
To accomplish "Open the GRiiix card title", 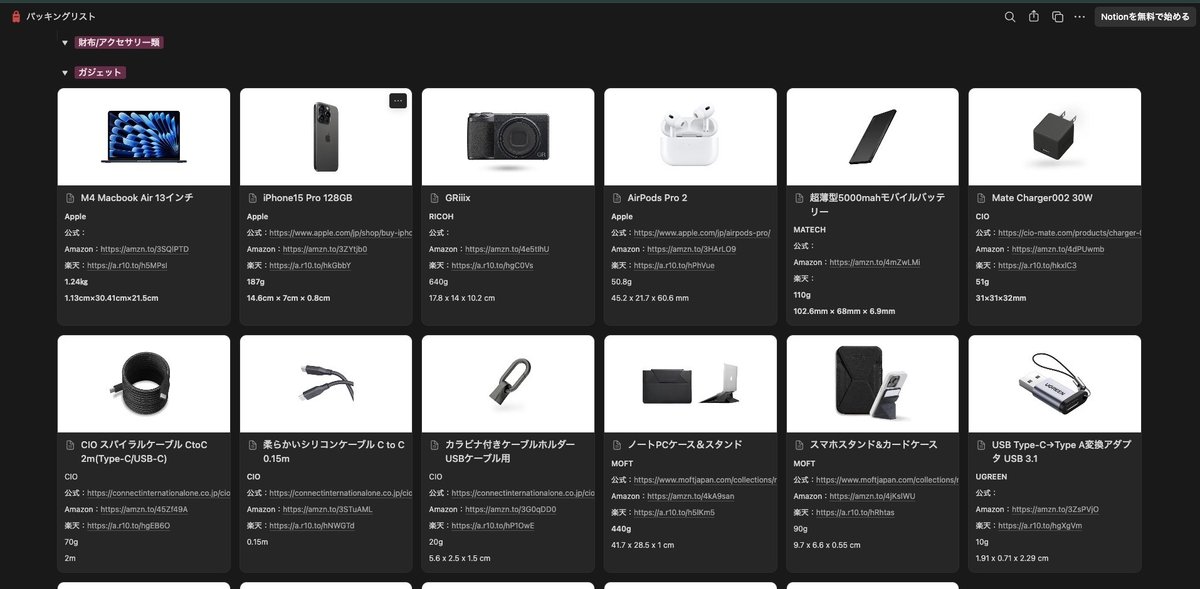I will (x=458, y=198).
